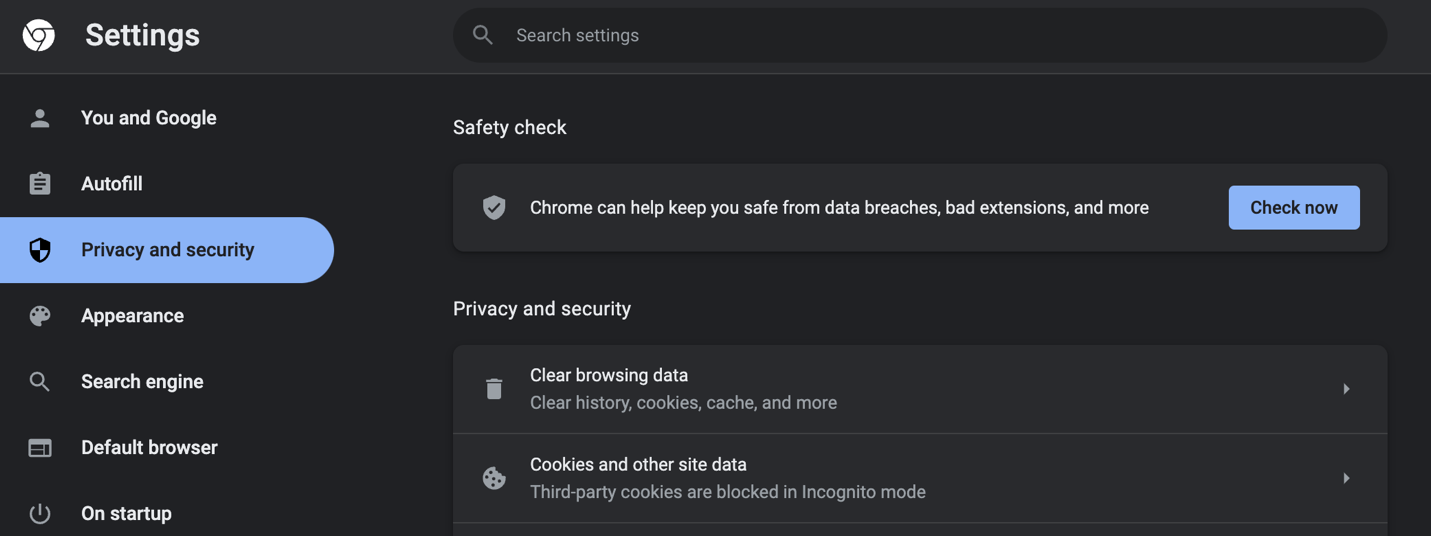Viewport: 1431px width, 536px height.
Task: Open the Autofill settings section
Action: (x=112, y=184)
